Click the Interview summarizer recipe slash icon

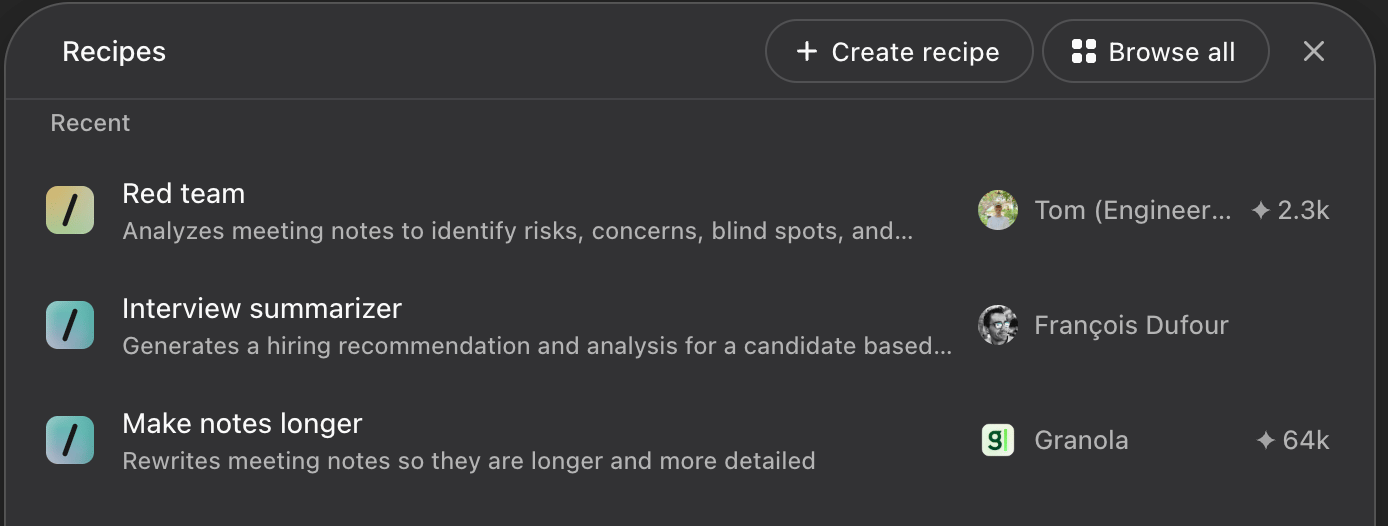coord(70,325)
